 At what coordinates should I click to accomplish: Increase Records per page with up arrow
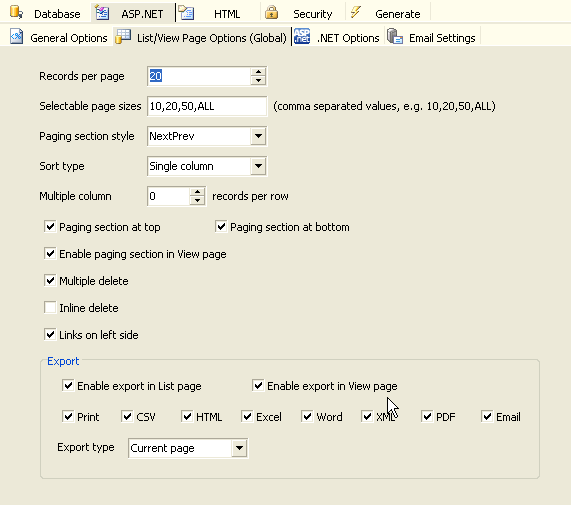[258, 72]
